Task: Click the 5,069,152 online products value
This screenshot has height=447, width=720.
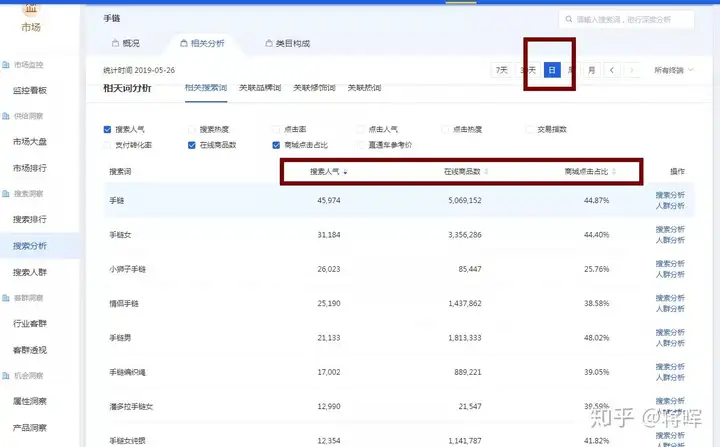Action: pos(465,201)
